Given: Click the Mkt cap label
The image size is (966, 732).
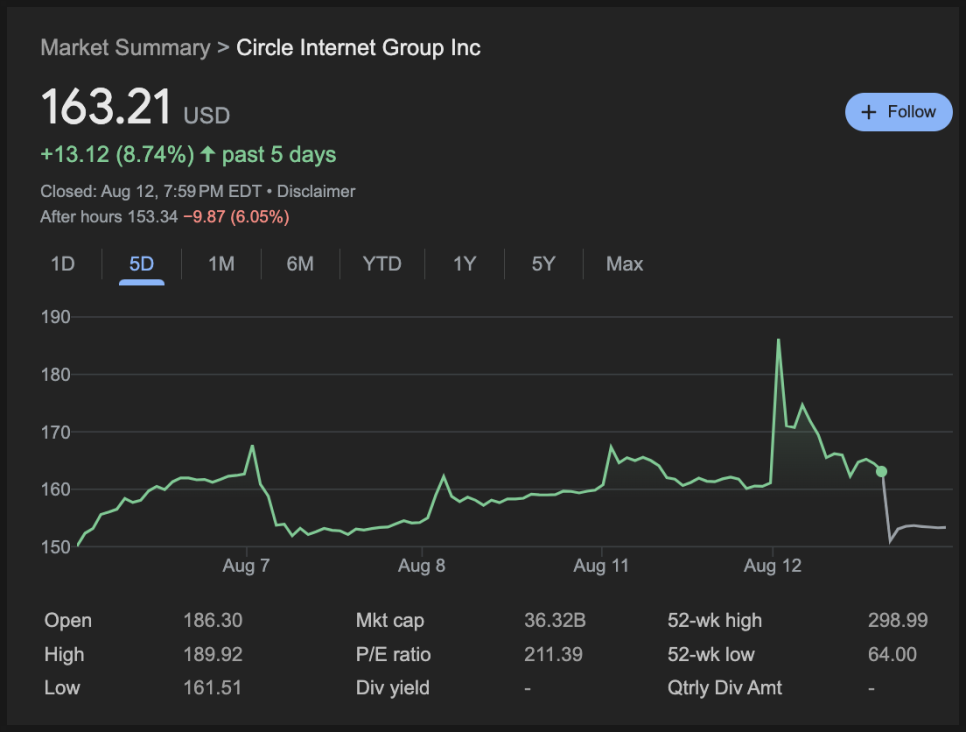Looking at the screenshot, I should tap(390, 620).
